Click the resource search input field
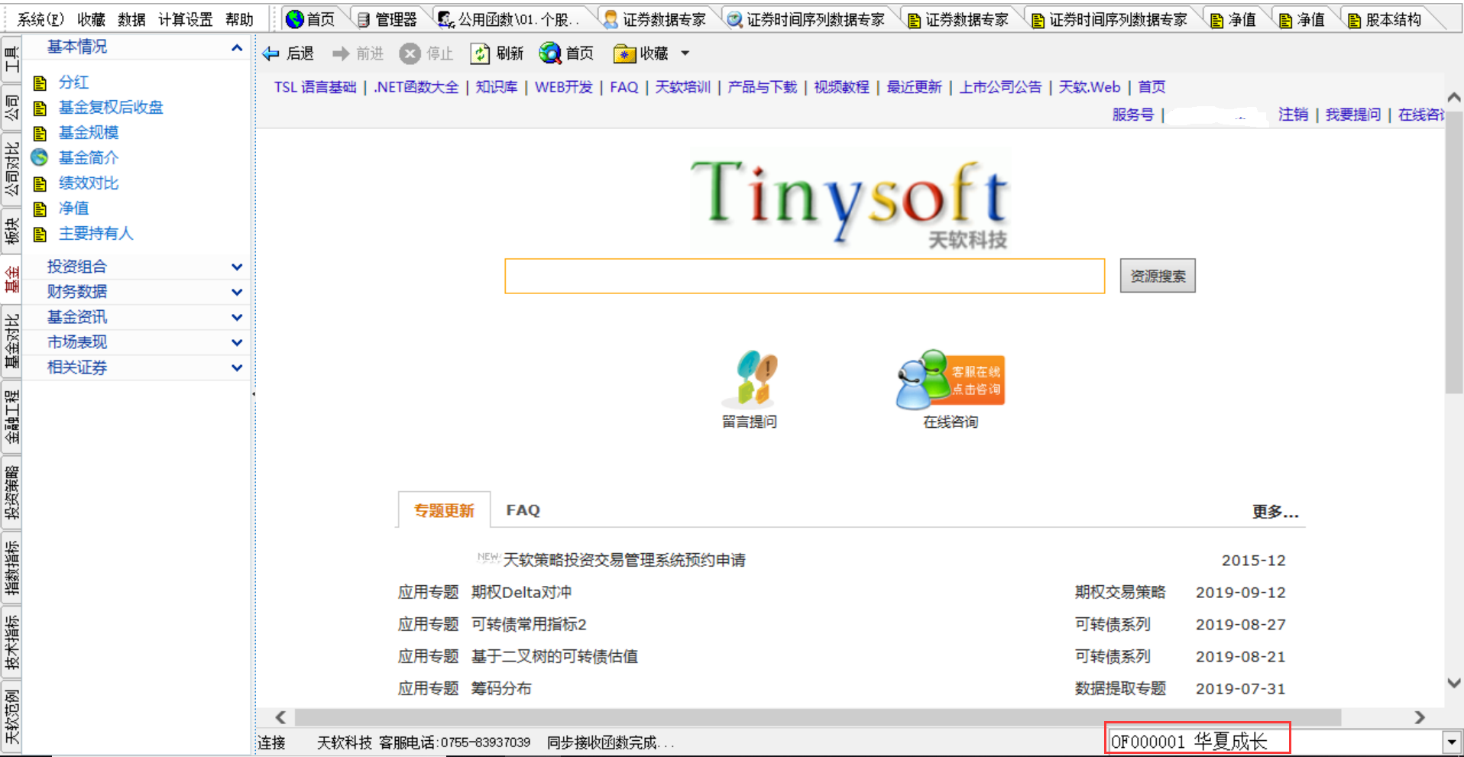Viewport: 1464px width, 757px height. tap(805, 276)
